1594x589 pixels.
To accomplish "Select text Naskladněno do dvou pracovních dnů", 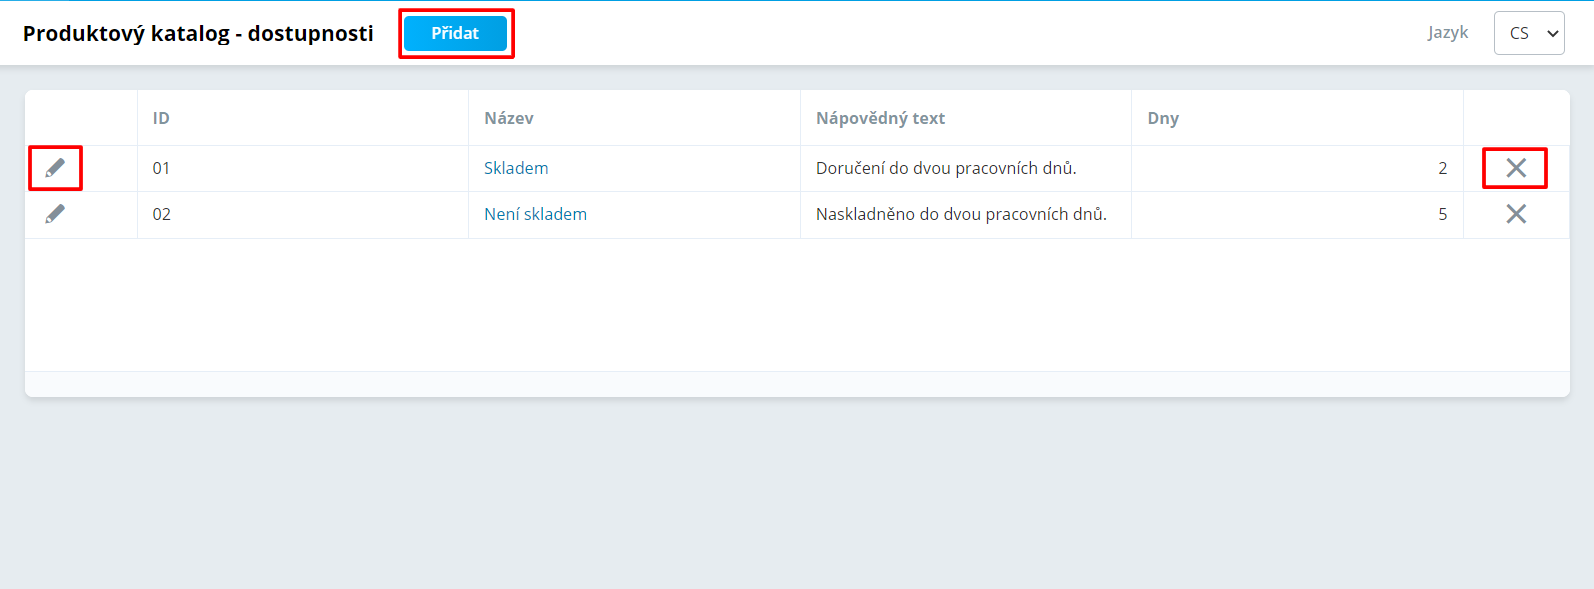I will click(961, 214).
